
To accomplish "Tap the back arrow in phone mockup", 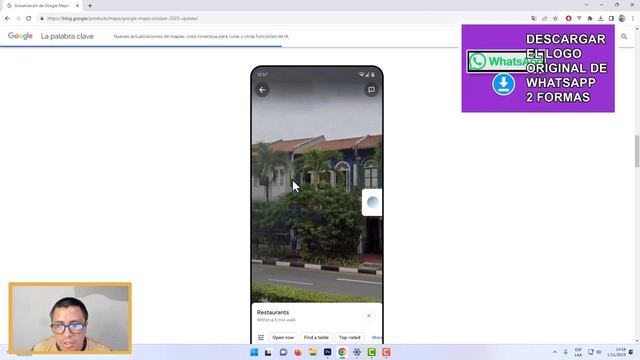I will coord(262,90).
